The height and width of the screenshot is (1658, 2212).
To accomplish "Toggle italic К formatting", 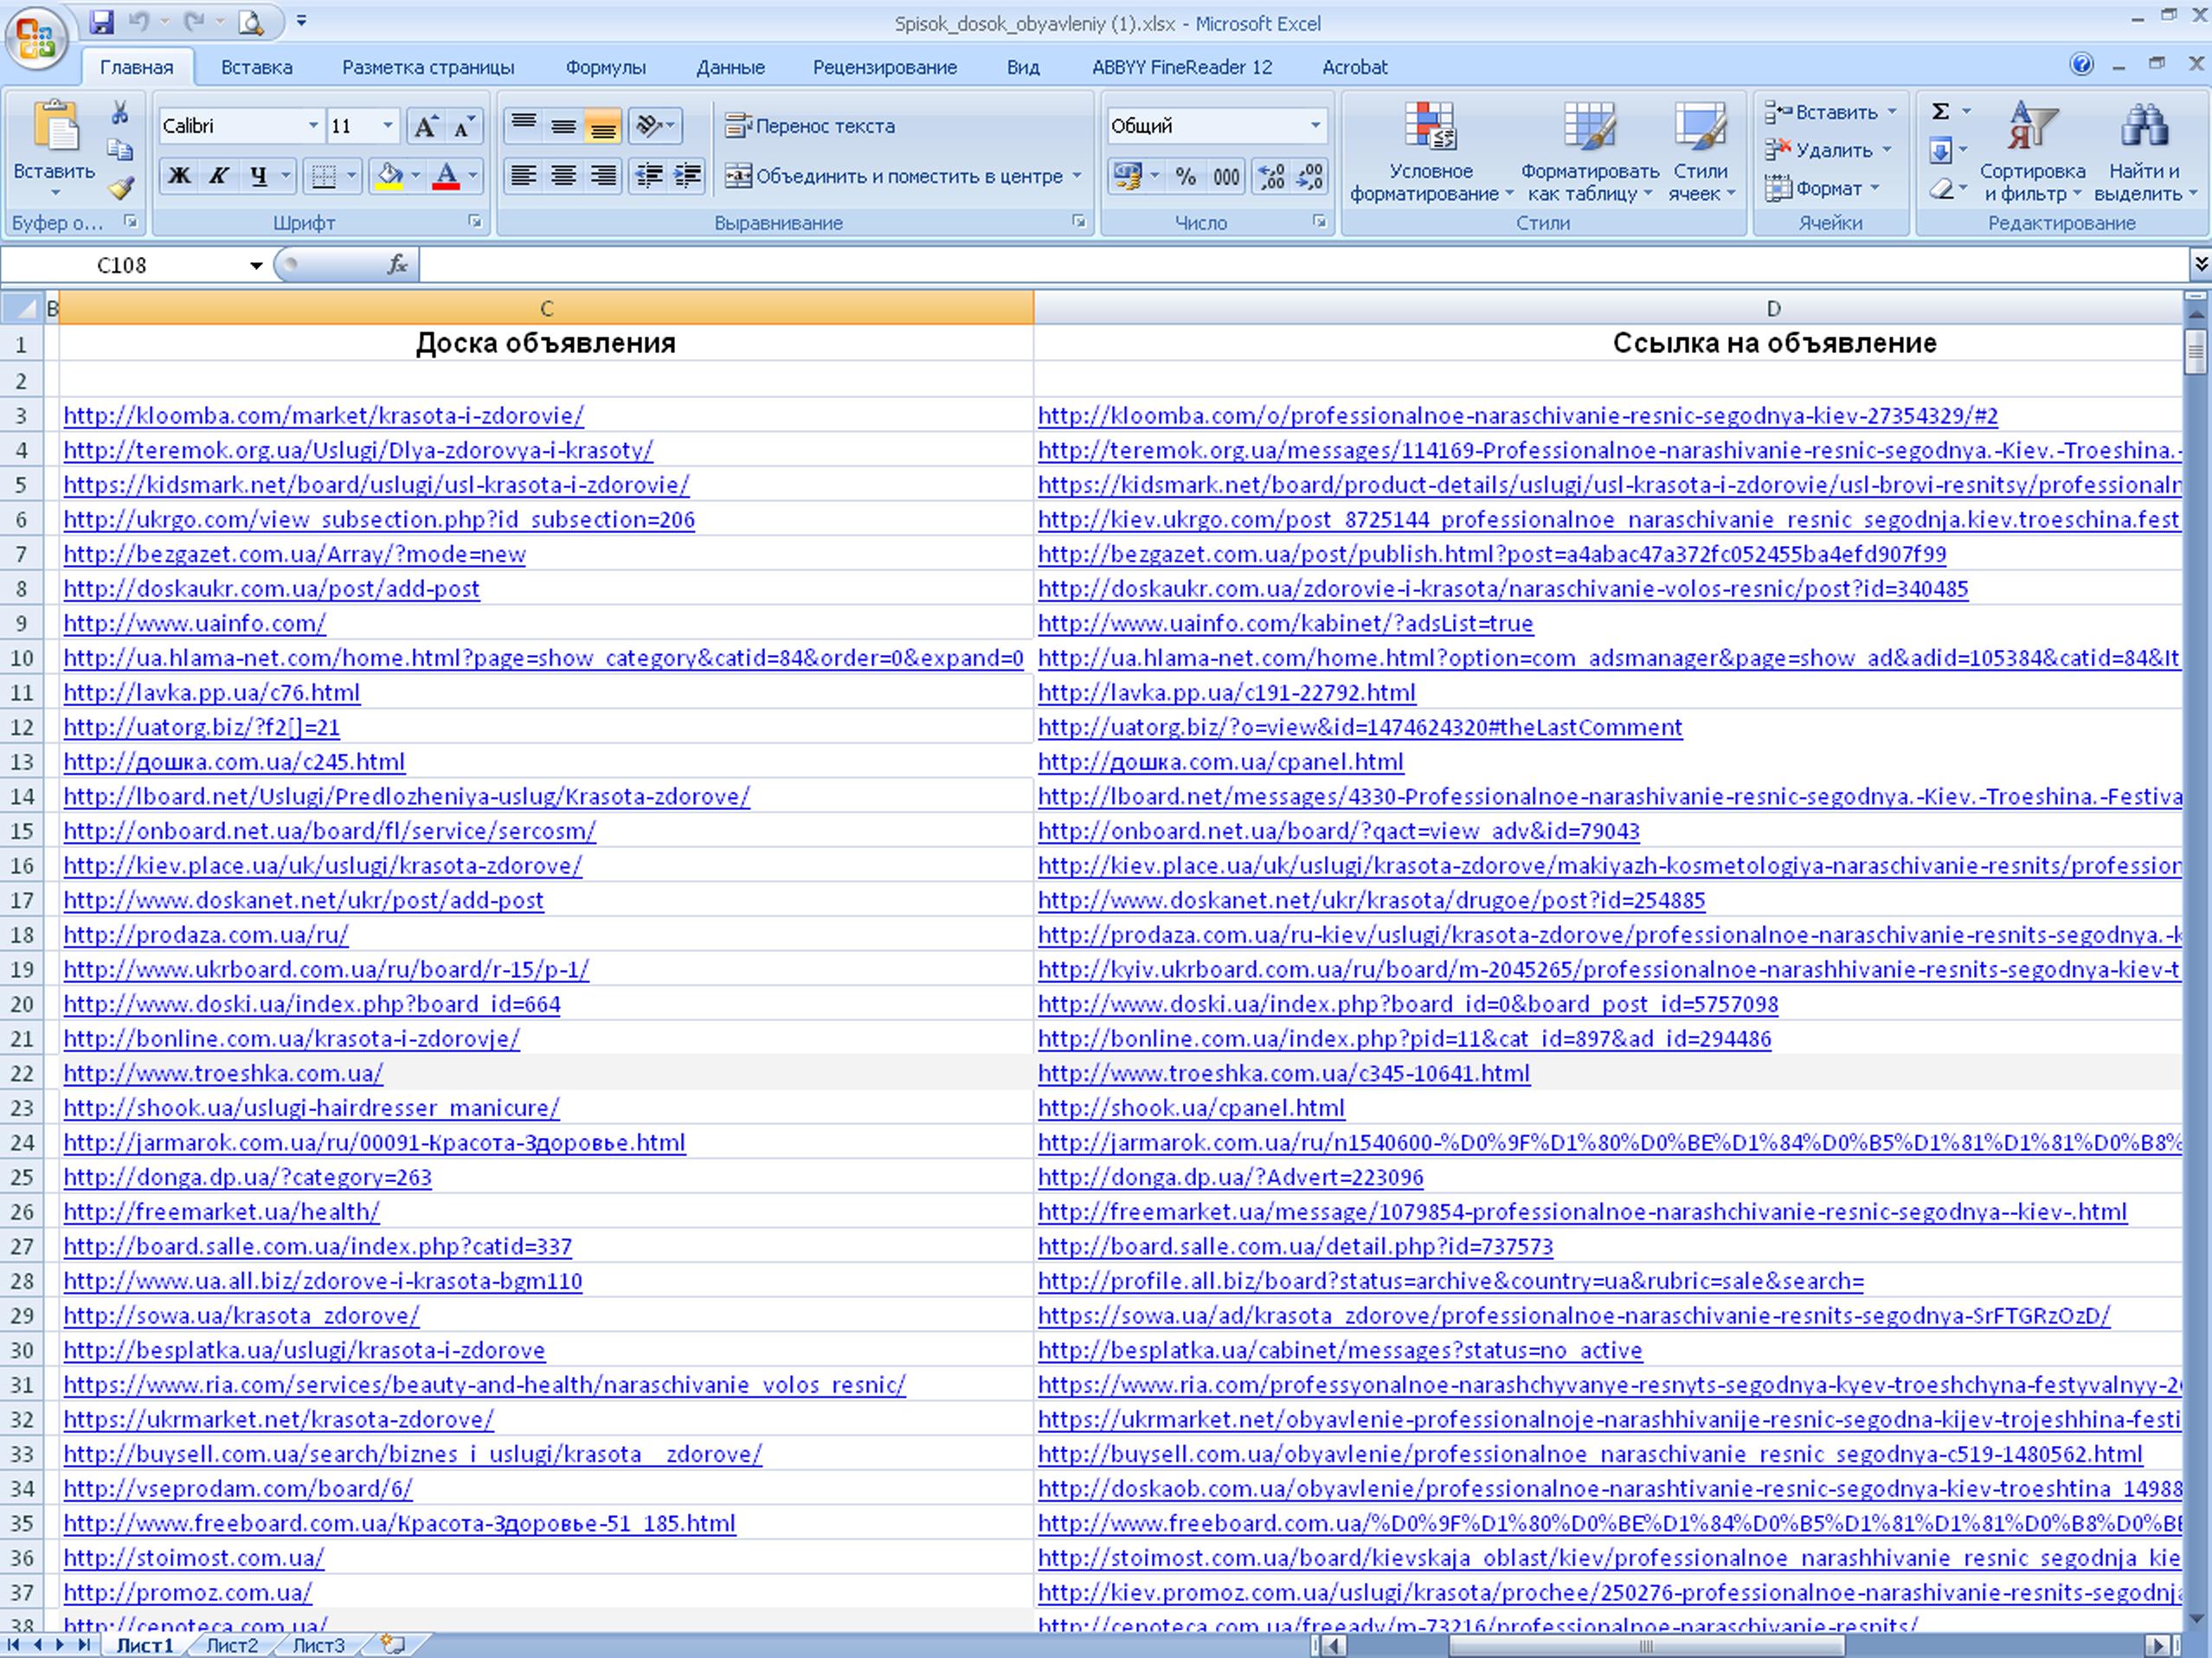I will tap(217, 177).
